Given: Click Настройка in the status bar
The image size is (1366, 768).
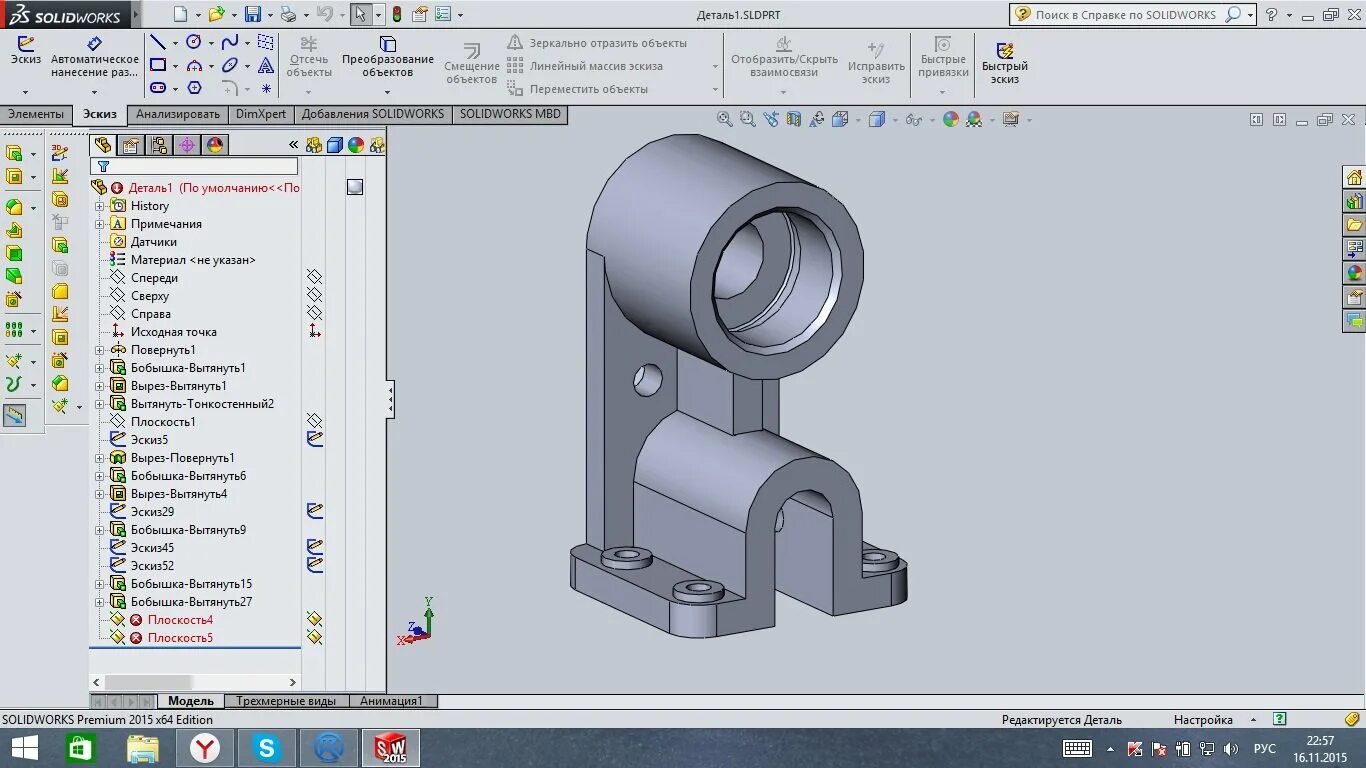Looking at the screenshot, I should coord(1202,719).
